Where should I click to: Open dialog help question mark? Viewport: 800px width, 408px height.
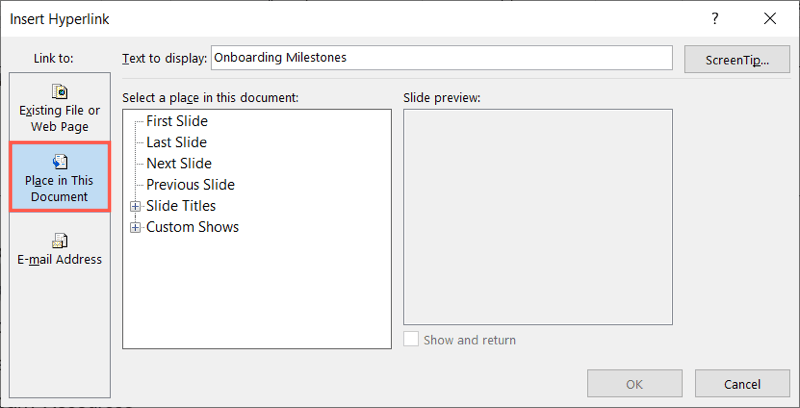pyautogui.click(x=715, y=19)
